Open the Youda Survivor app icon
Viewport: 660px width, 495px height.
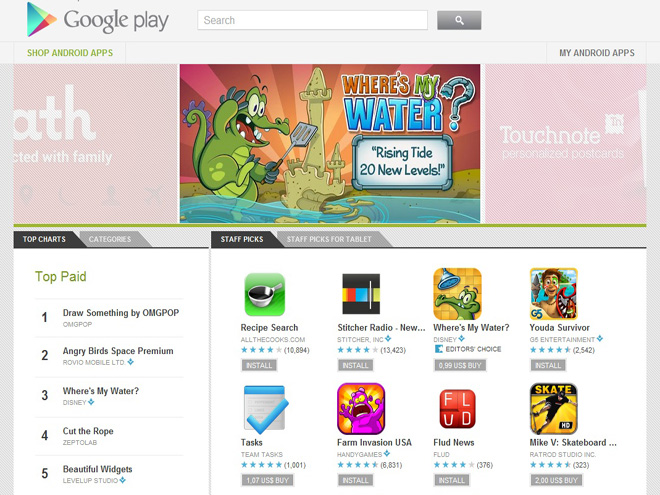(554, 294)
